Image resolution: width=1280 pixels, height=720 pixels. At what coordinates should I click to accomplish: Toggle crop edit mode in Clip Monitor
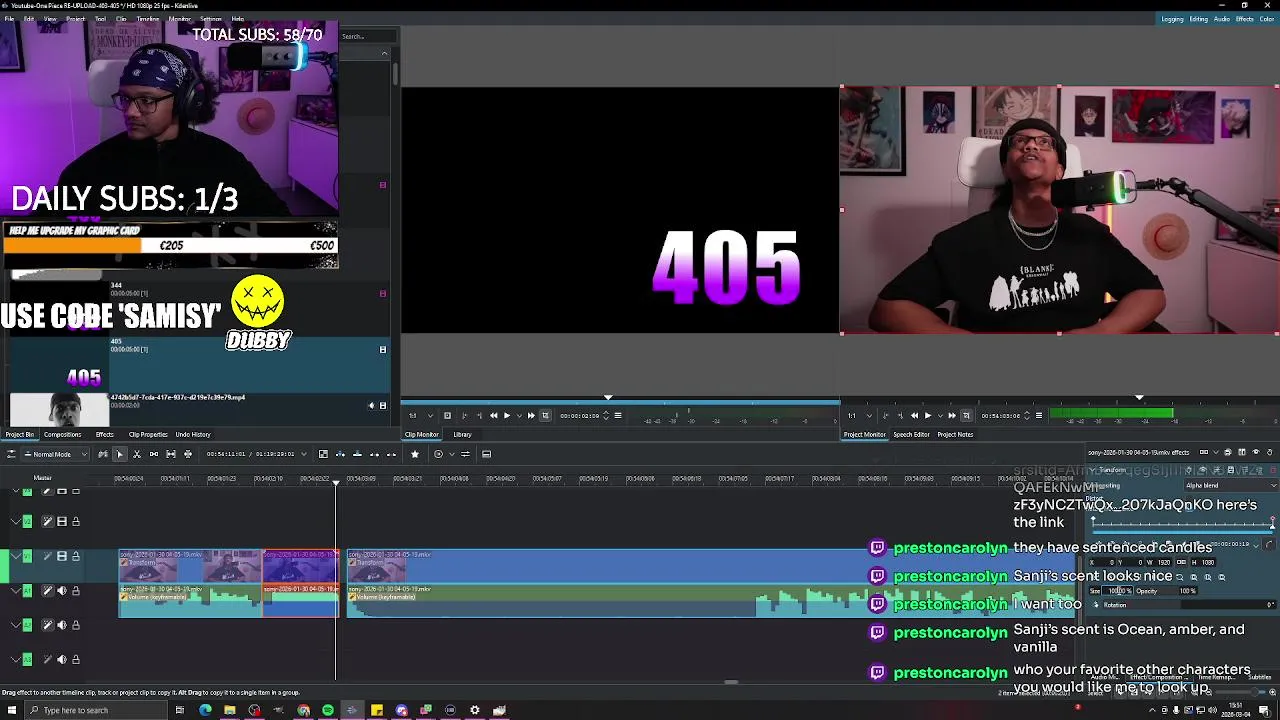pos(545,415)
